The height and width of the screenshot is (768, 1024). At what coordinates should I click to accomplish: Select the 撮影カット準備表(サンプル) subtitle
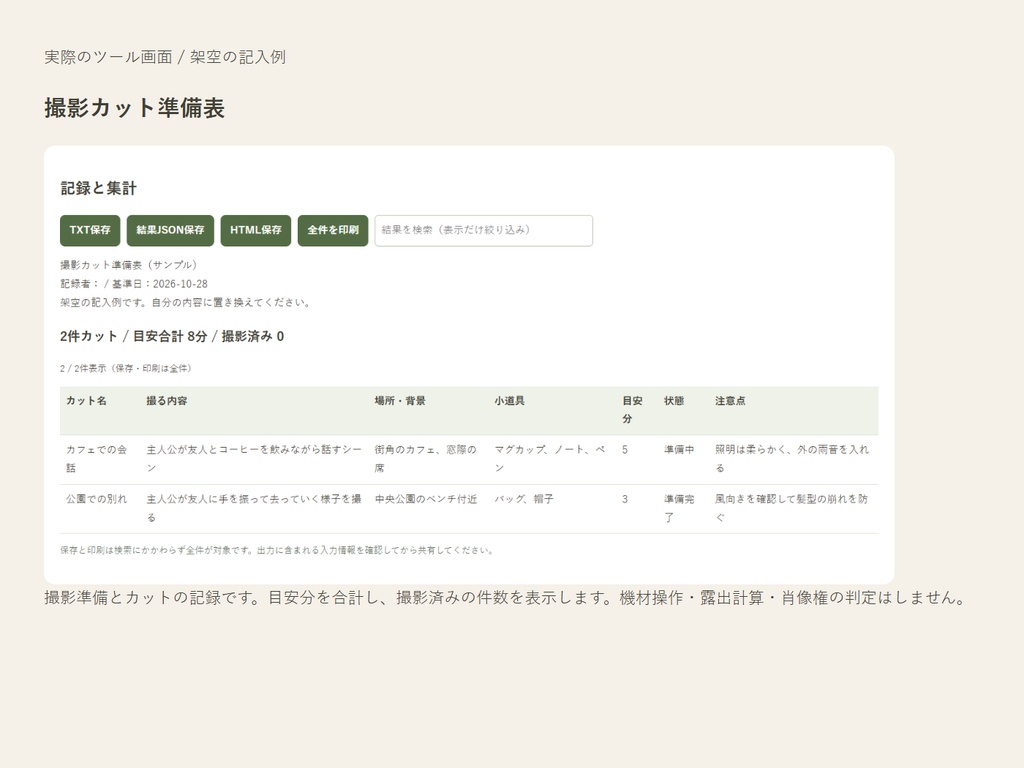[x=129, y=265]
